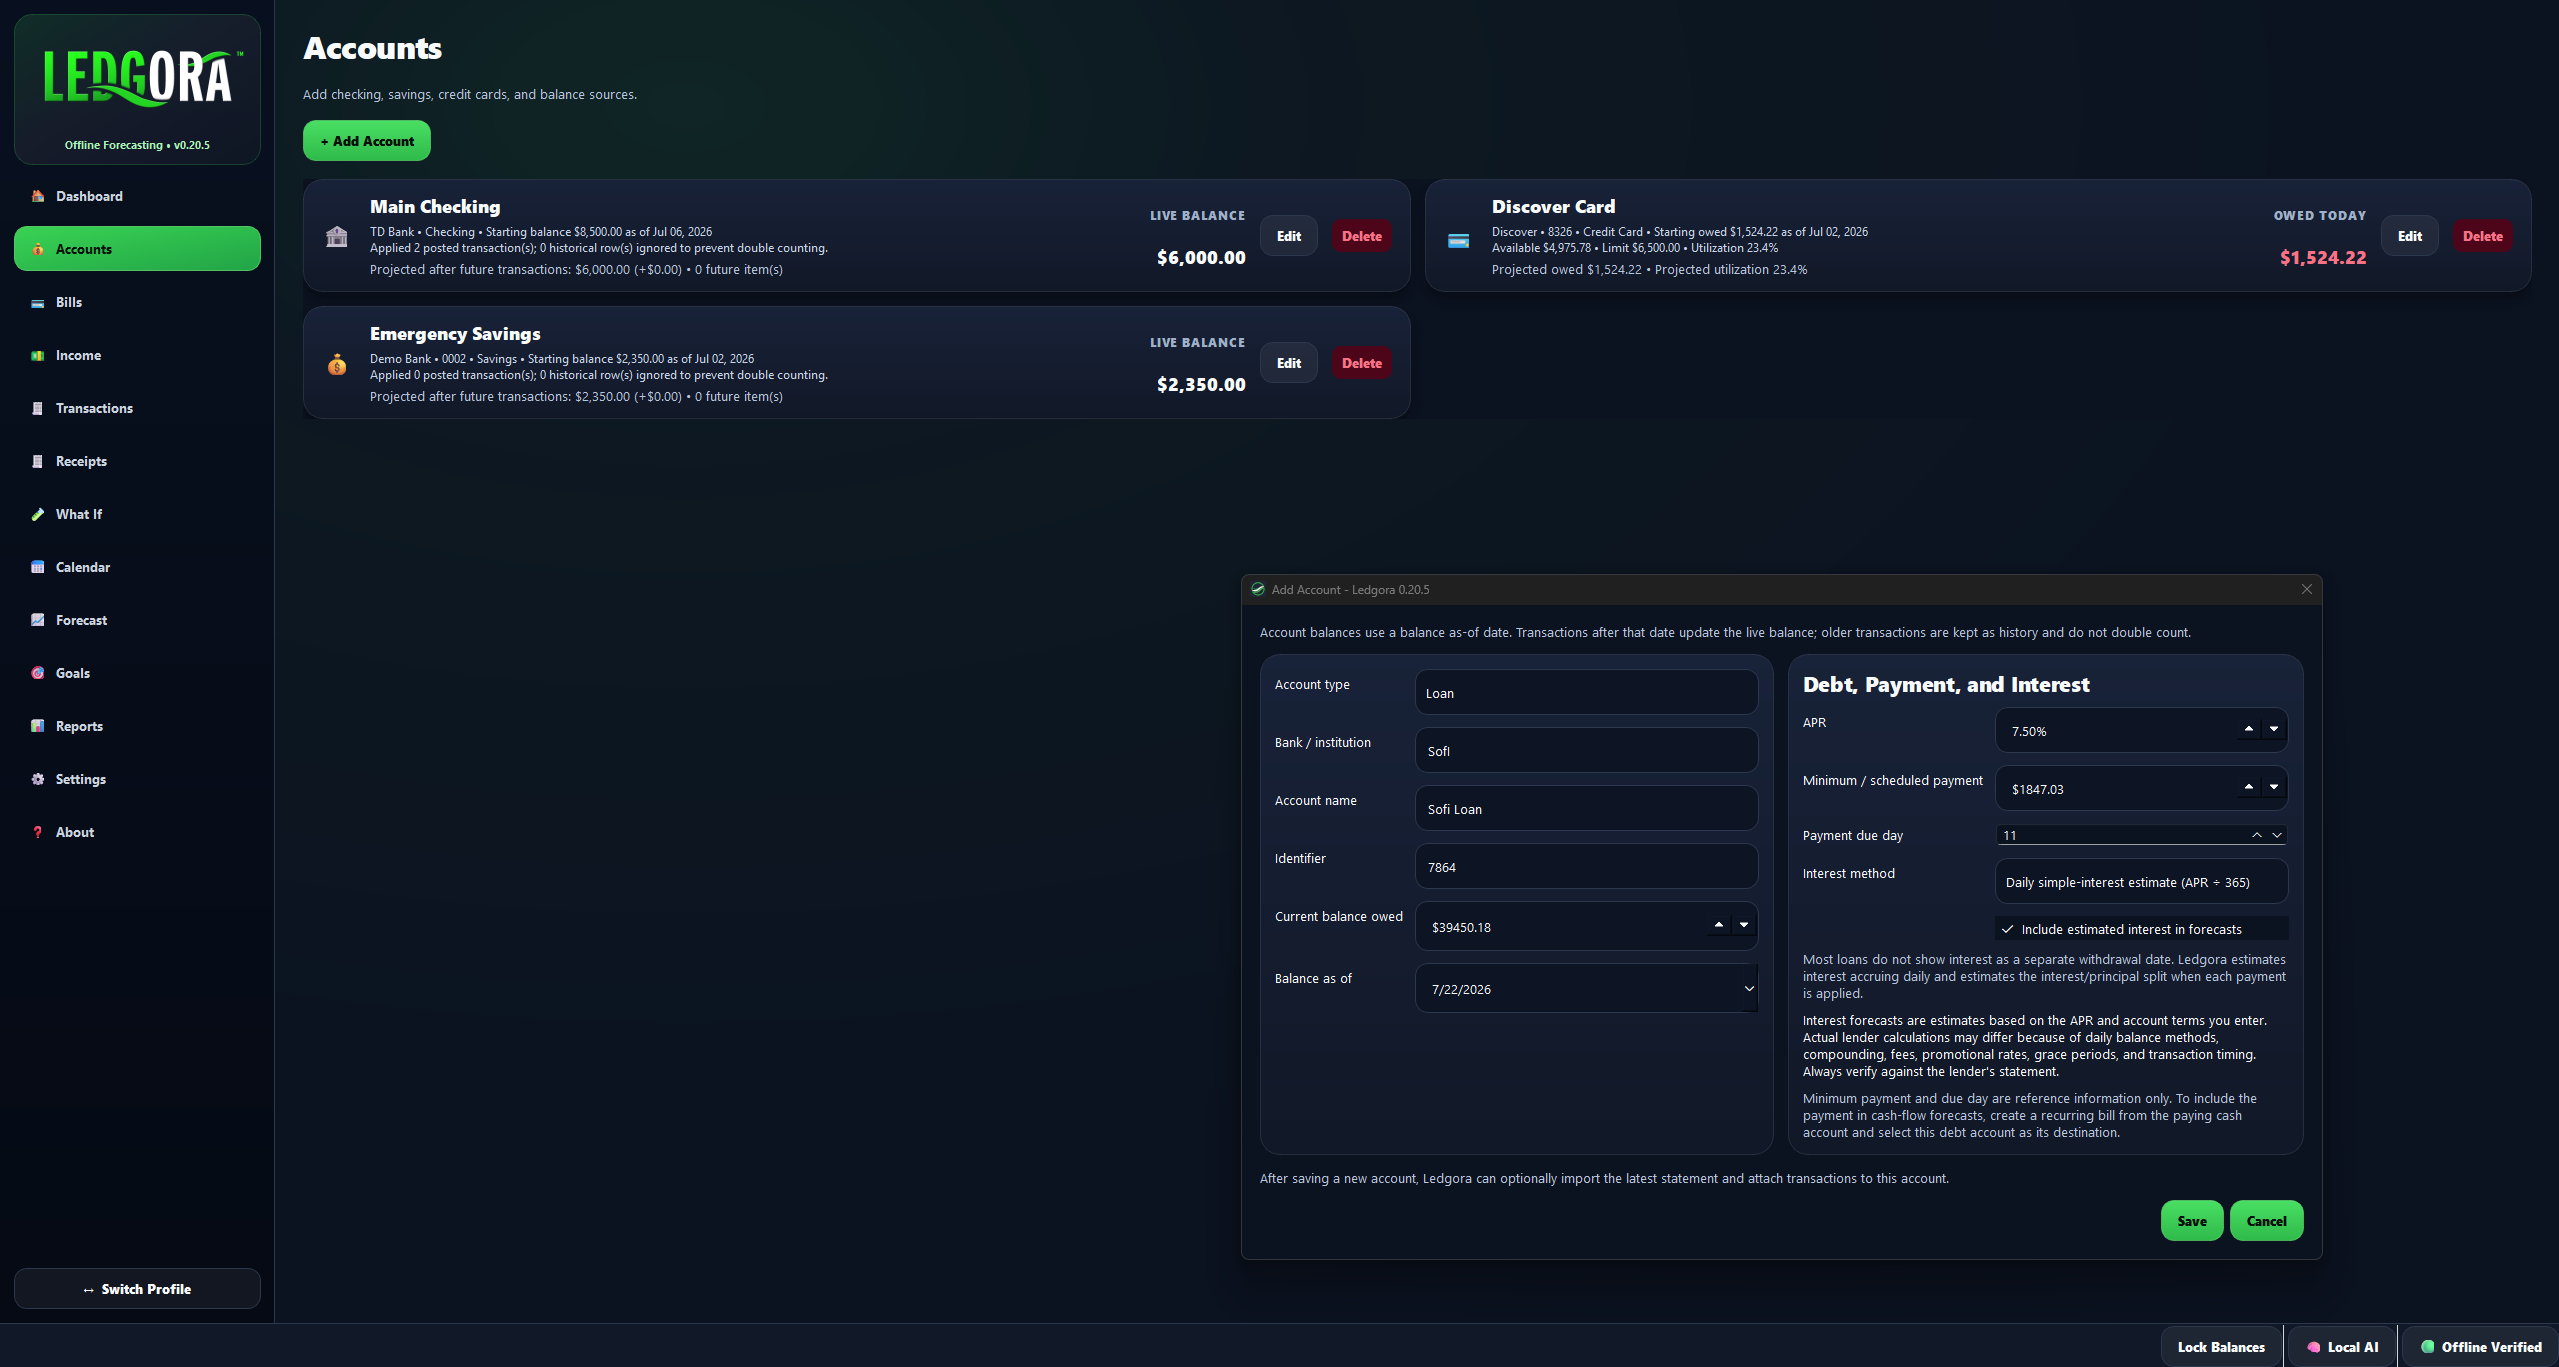
Task: Click the Emergency Savings balance $2,350.00
Action: [x=1201, y=384]
